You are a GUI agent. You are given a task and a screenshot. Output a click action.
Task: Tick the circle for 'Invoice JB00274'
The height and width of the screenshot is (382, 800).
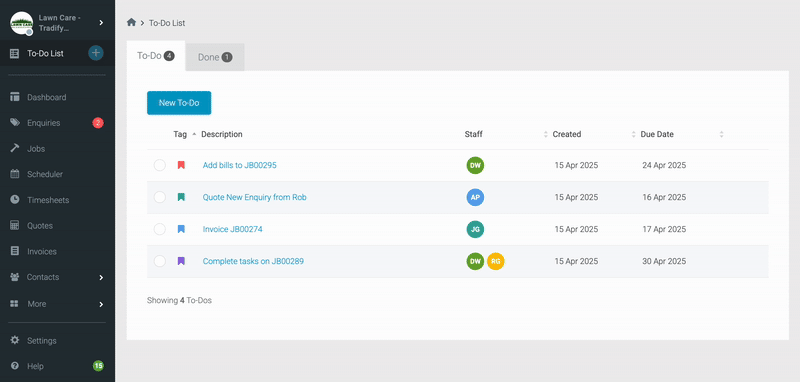coord(160,229)
